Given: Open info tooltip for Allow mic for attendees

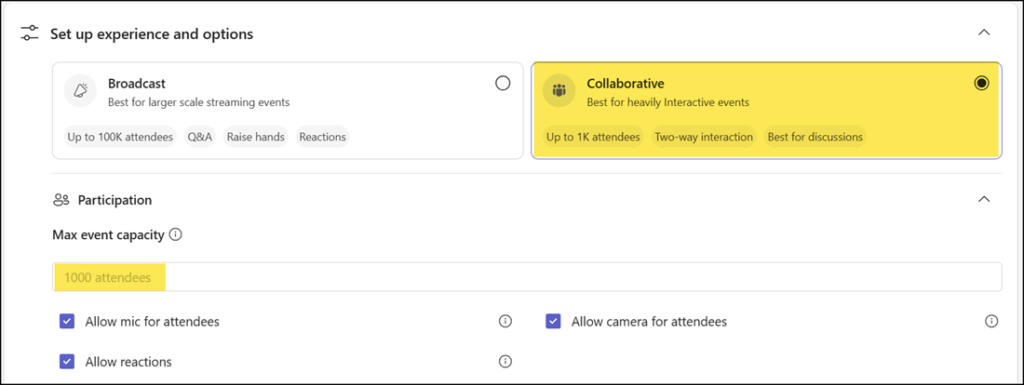Looking at the screenshot, I should pos(505,321).
